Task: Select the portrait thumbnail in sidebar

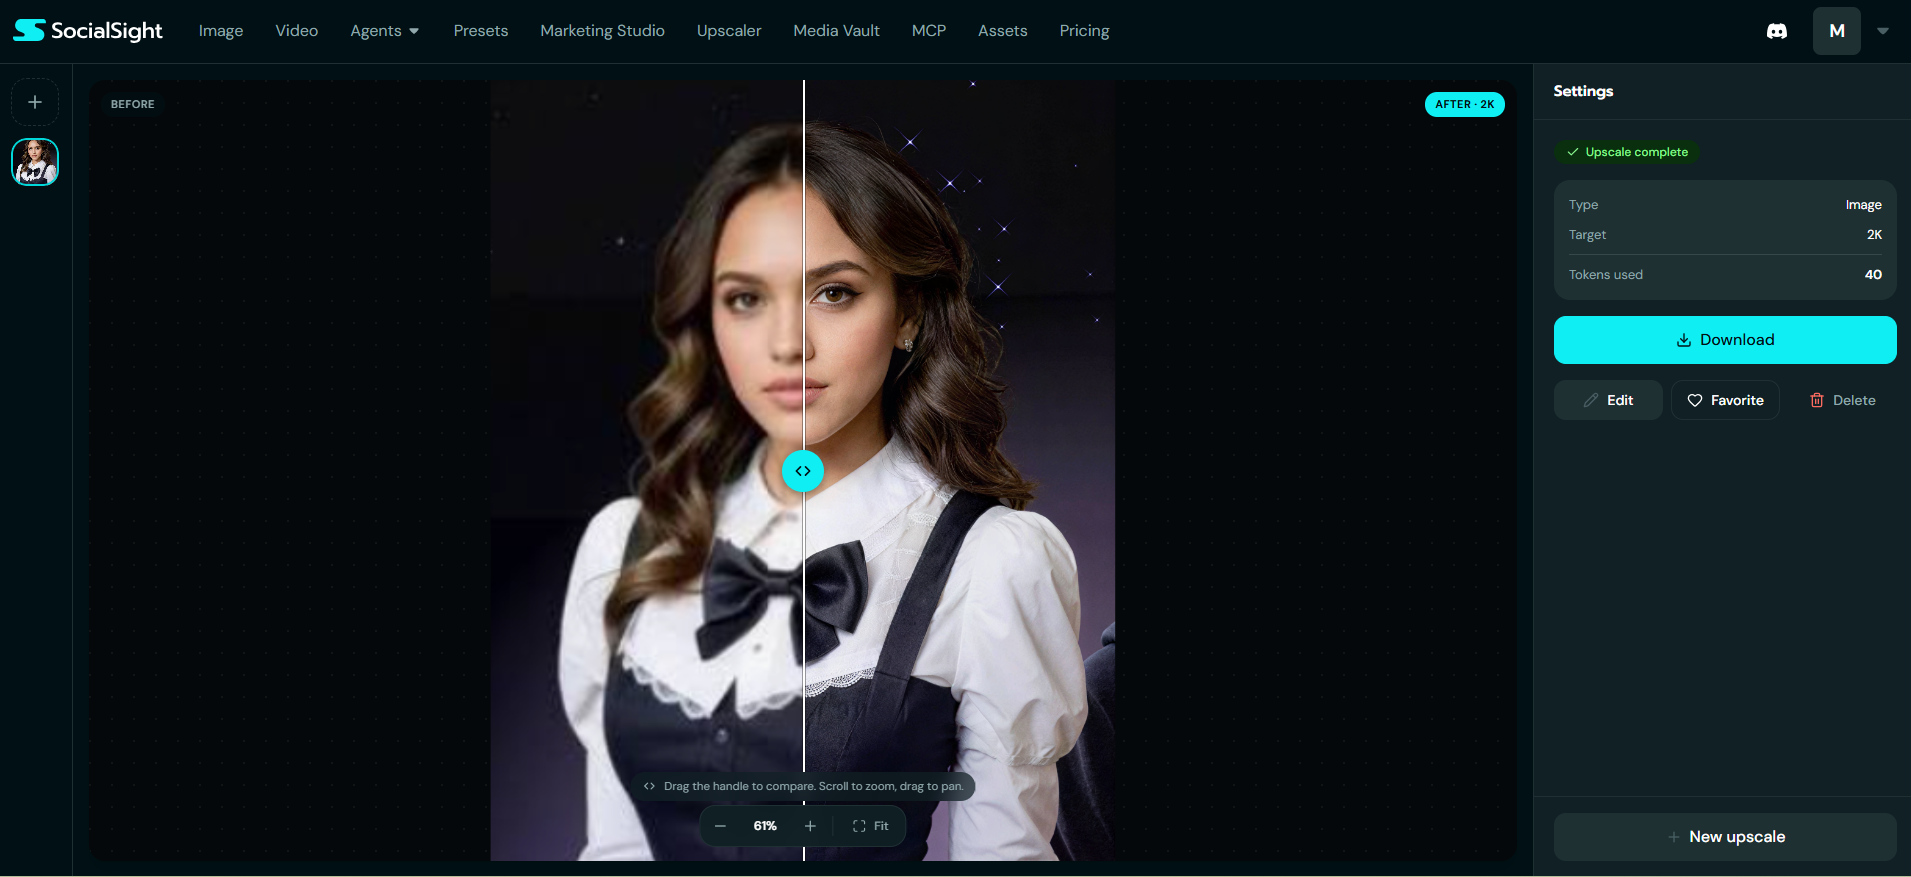Action: coord(35,162)
